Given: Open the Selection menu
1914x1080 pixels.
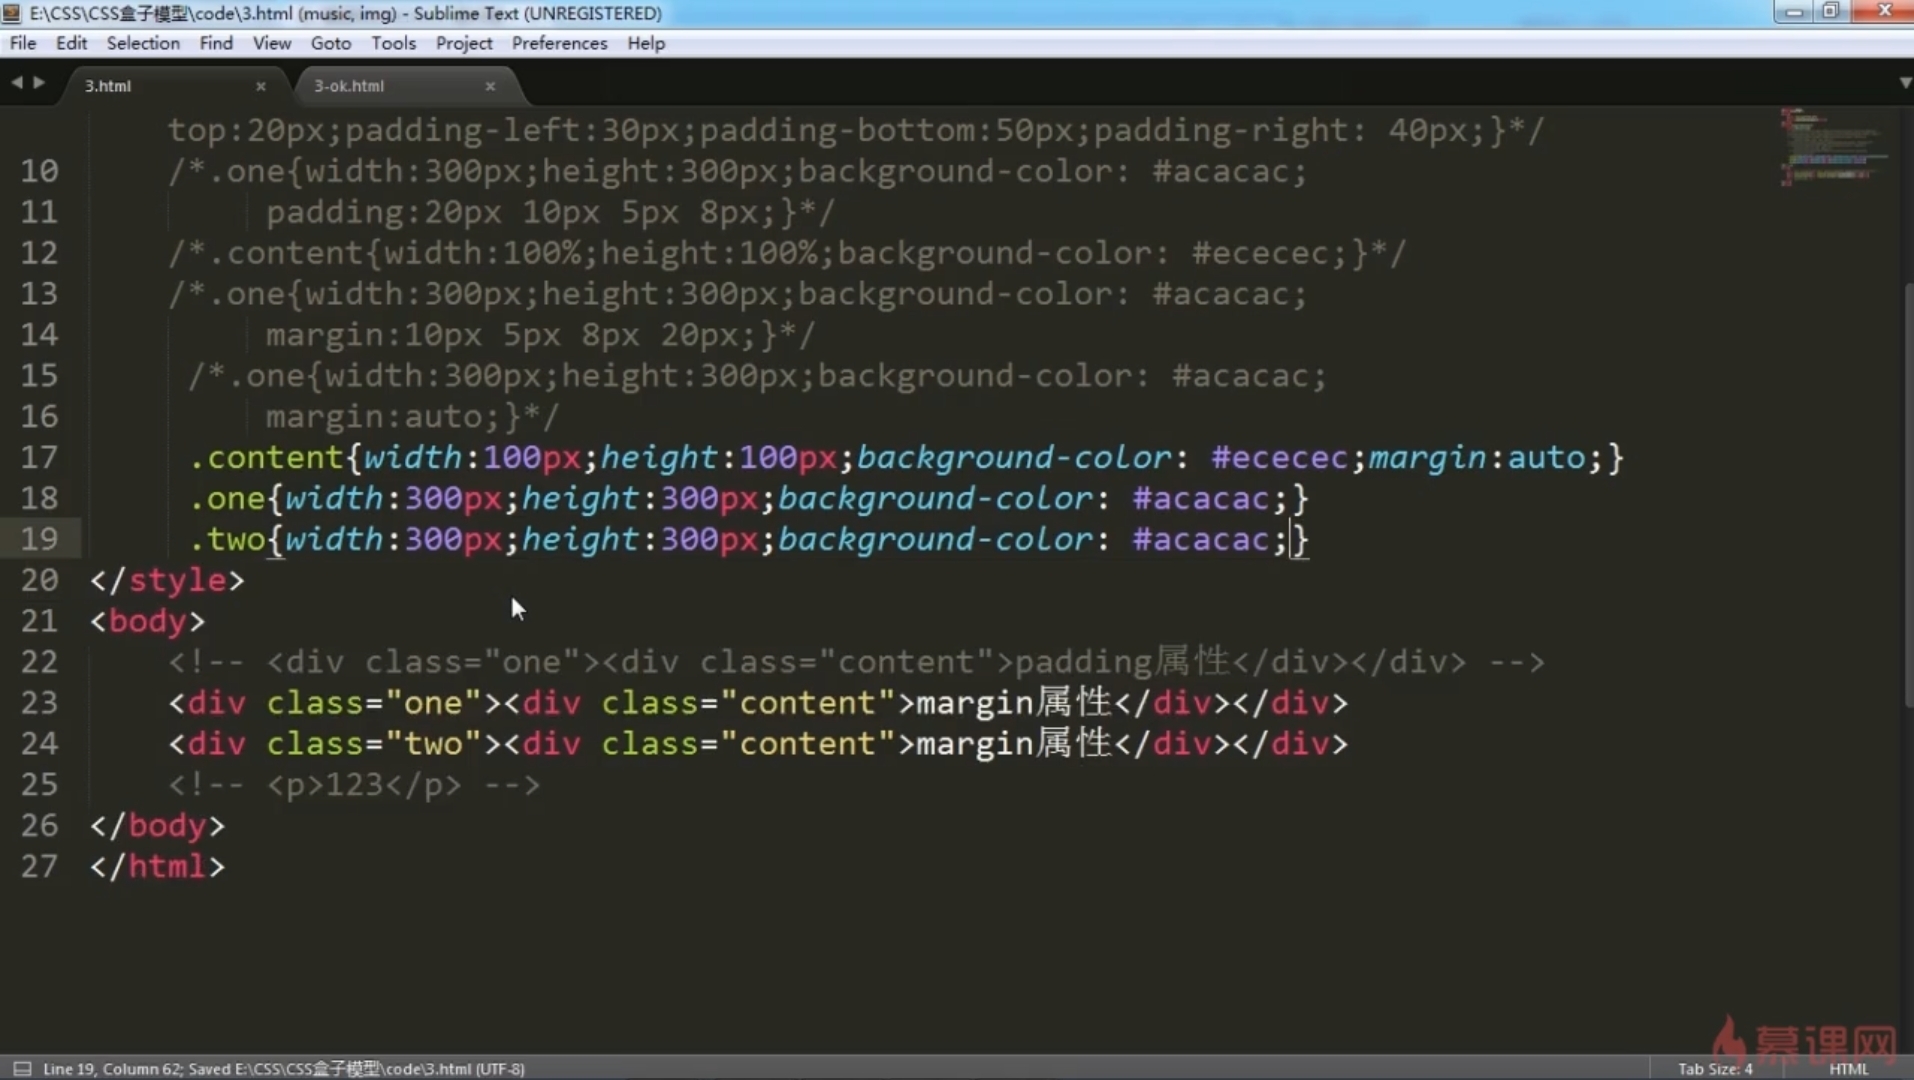Looking at the screenshot, I should [x=143, y=43].
